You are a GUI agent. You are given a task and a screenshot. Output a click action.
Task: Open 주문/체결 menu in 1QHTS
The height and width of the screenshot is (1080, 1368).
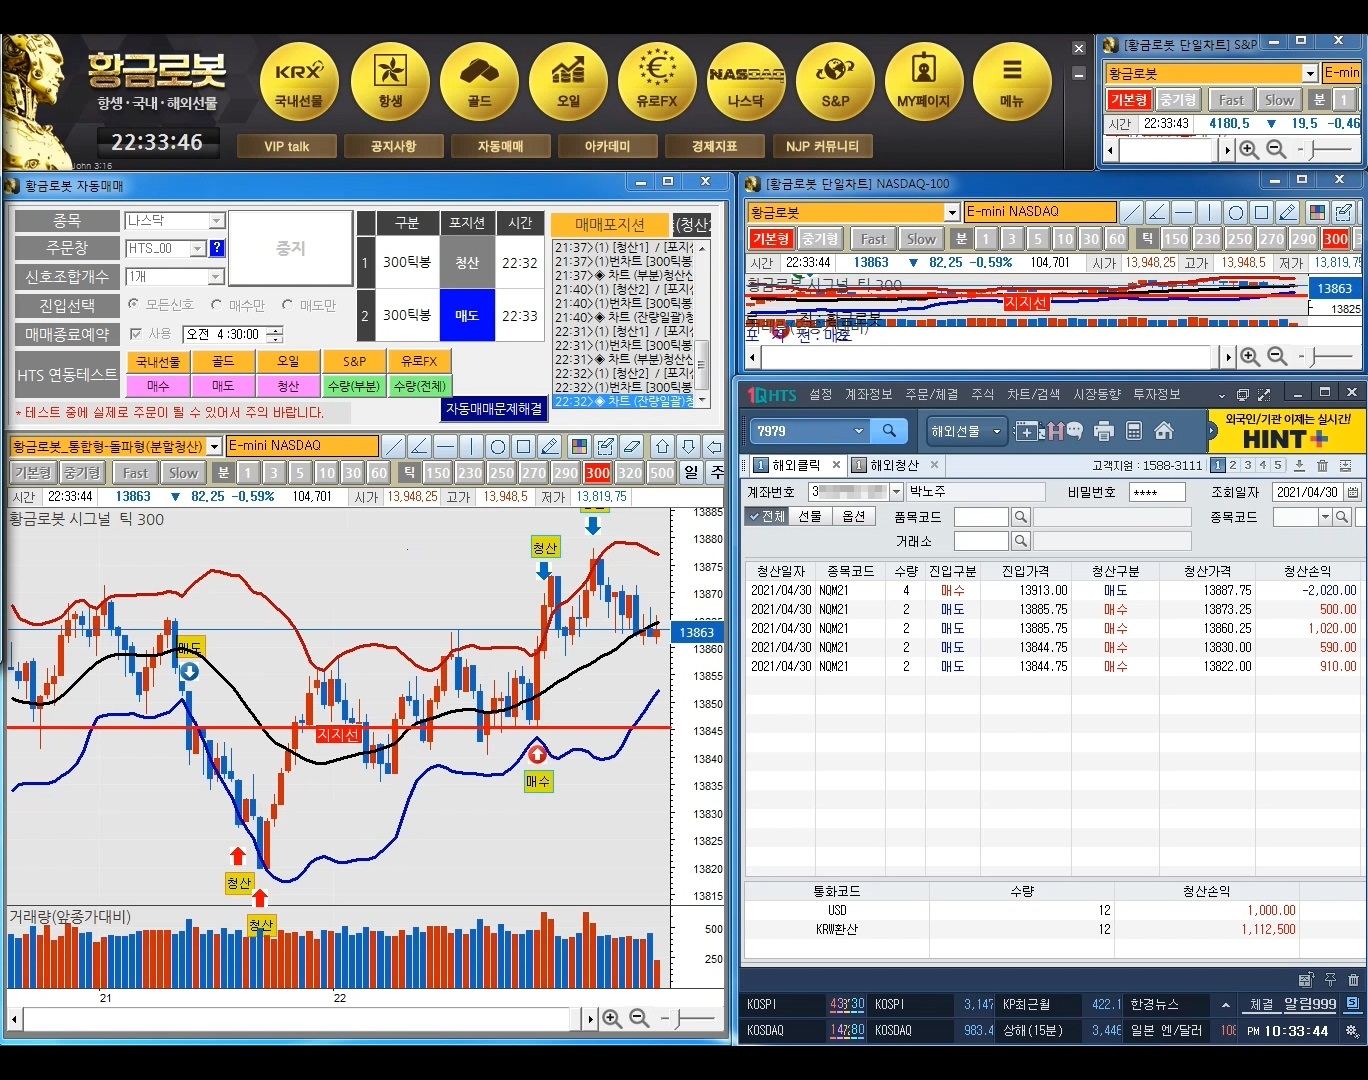(x=931, y=394)
